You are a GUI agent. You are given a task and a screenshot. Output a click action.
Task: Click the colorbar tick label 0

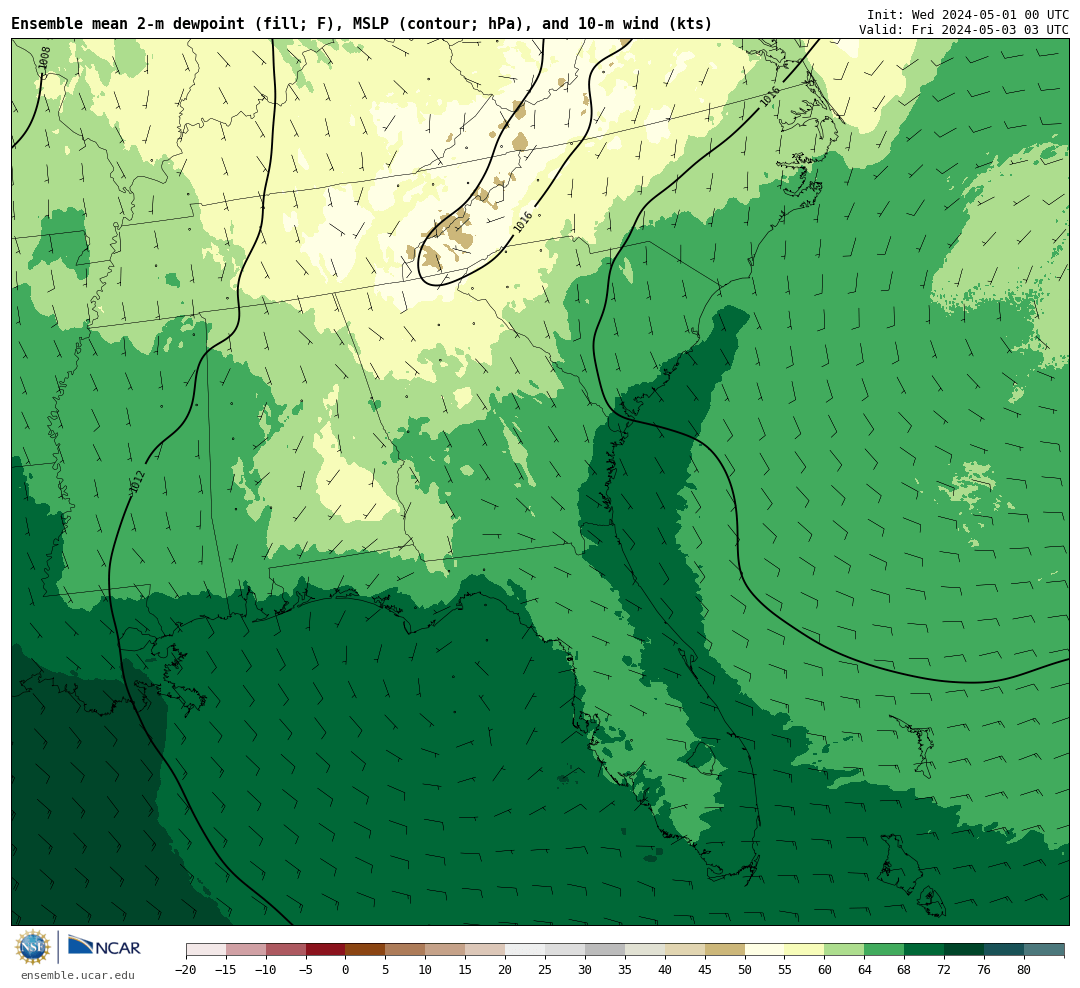[x=346, y=970]
